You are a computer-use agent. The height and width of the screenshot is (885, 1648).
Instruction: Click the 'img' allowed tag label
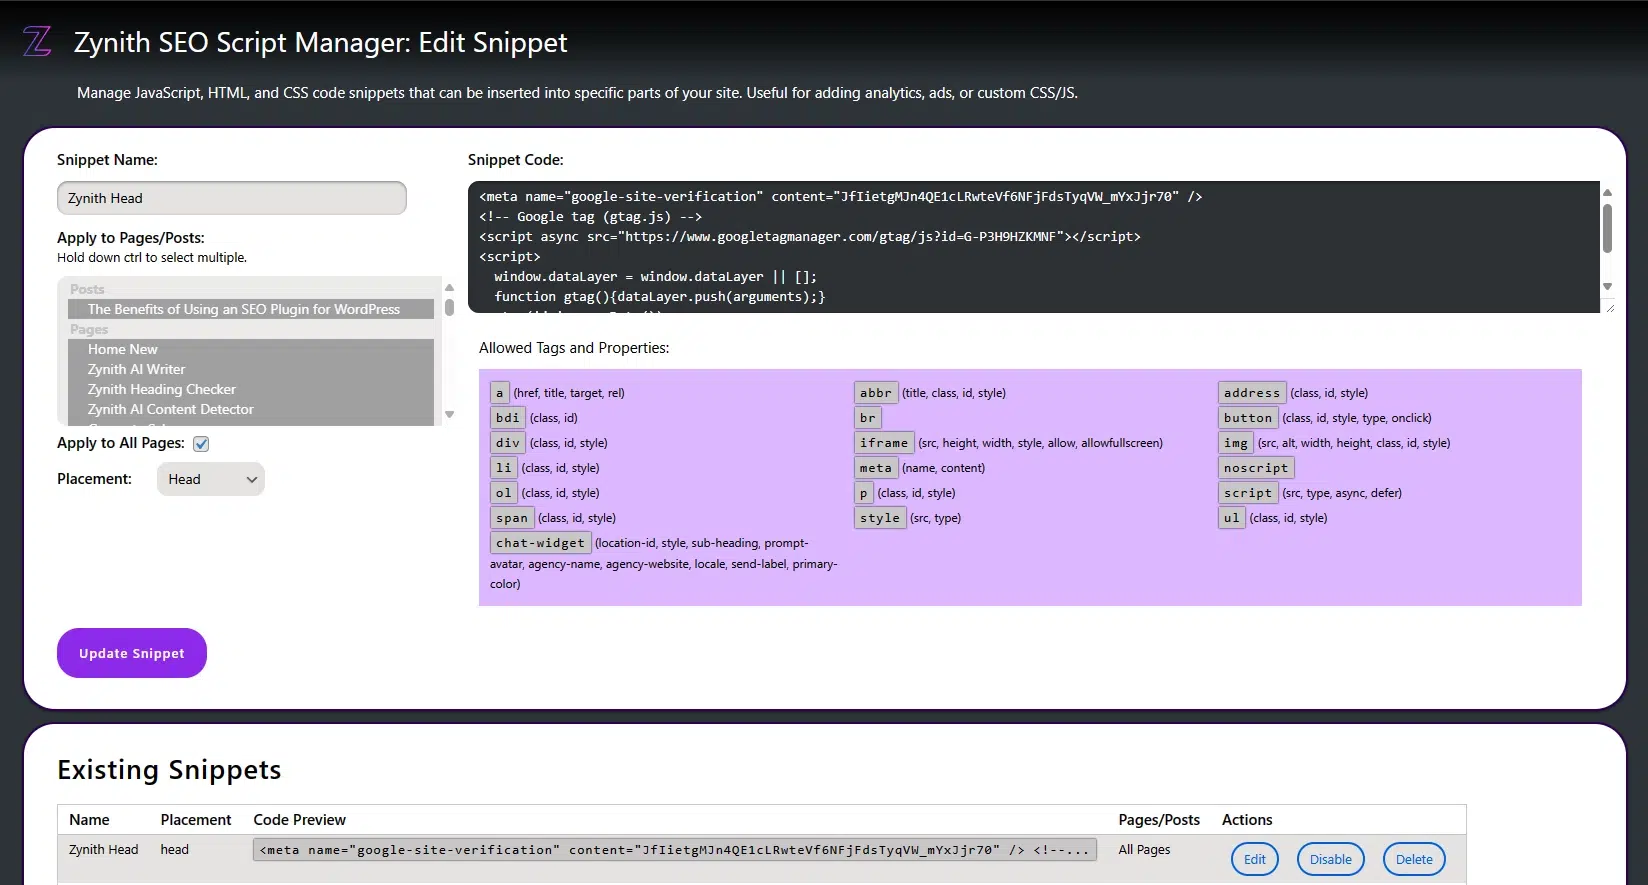1236,443
